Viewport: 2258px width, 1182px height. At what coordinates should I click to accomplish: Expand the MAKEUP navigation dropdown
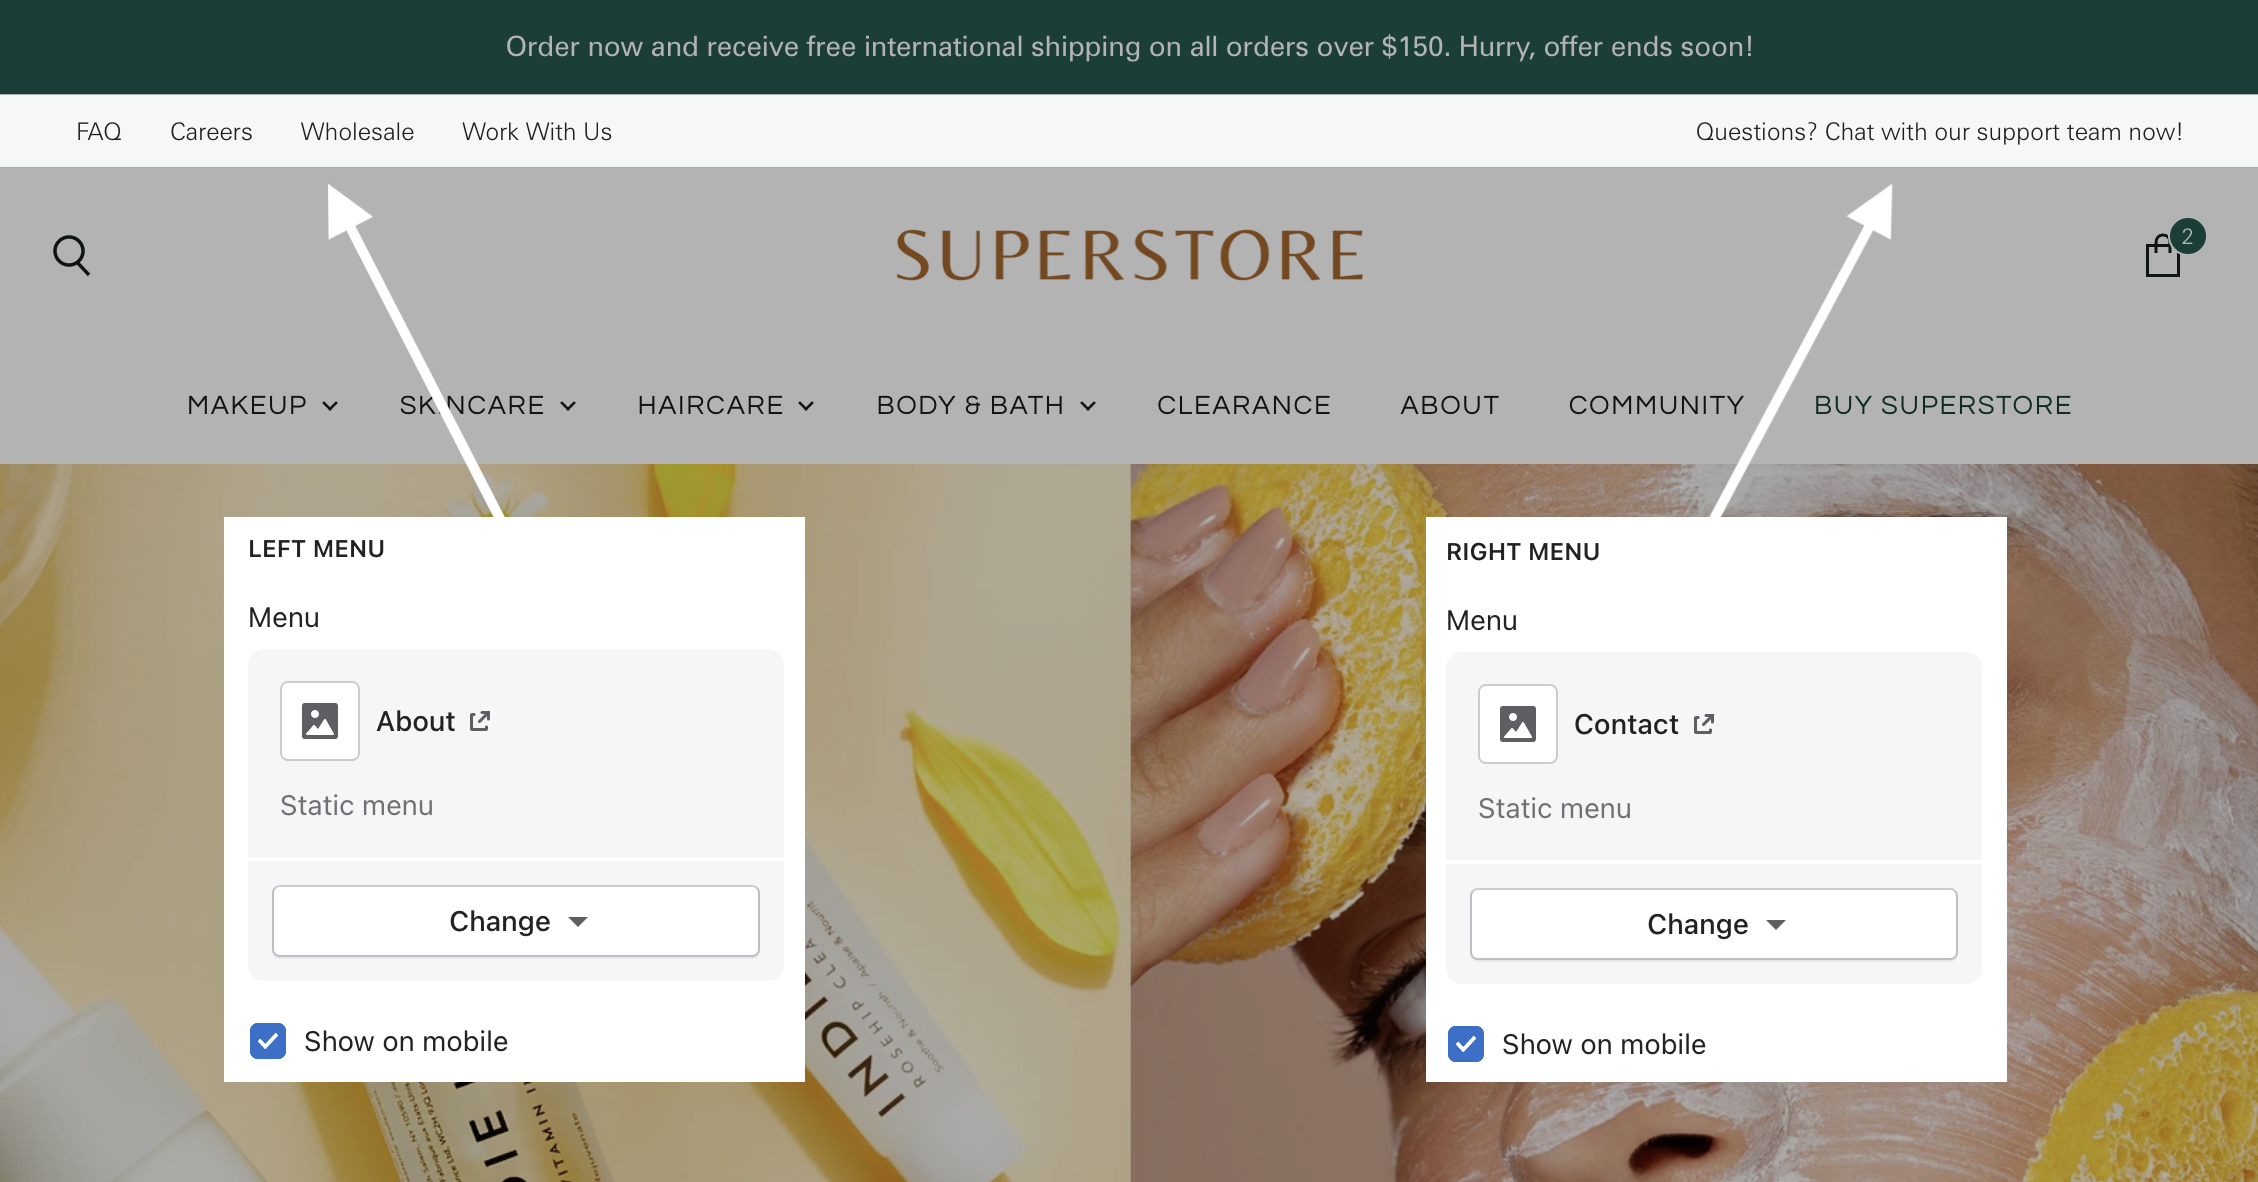click(262, 405)
